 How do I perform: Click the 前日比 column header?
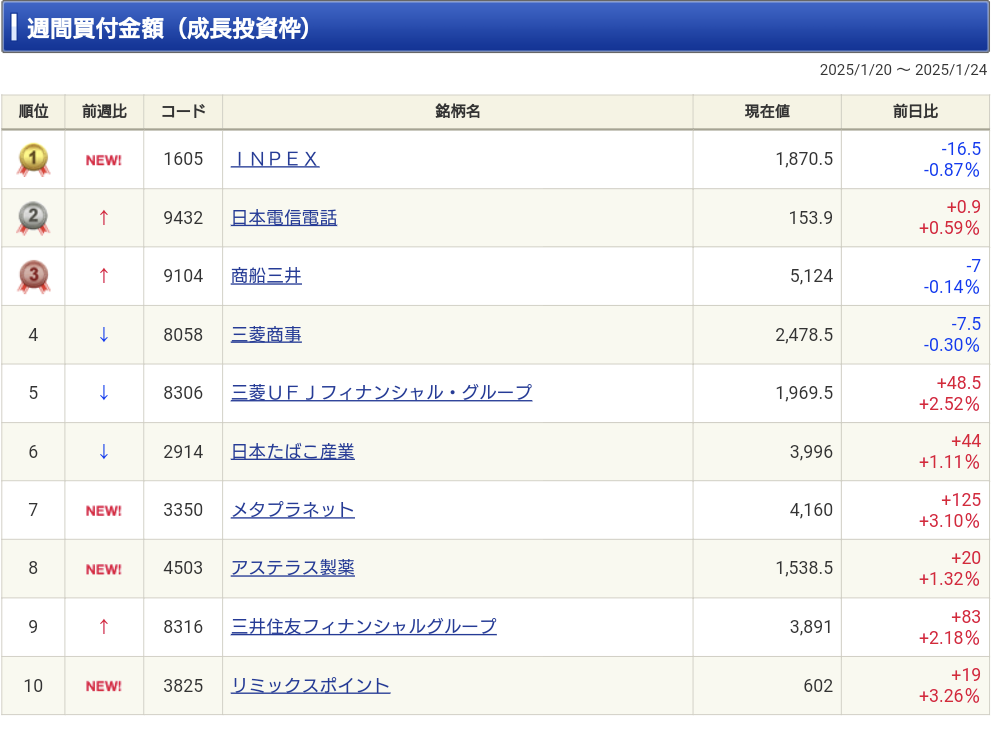click(915, 112)
